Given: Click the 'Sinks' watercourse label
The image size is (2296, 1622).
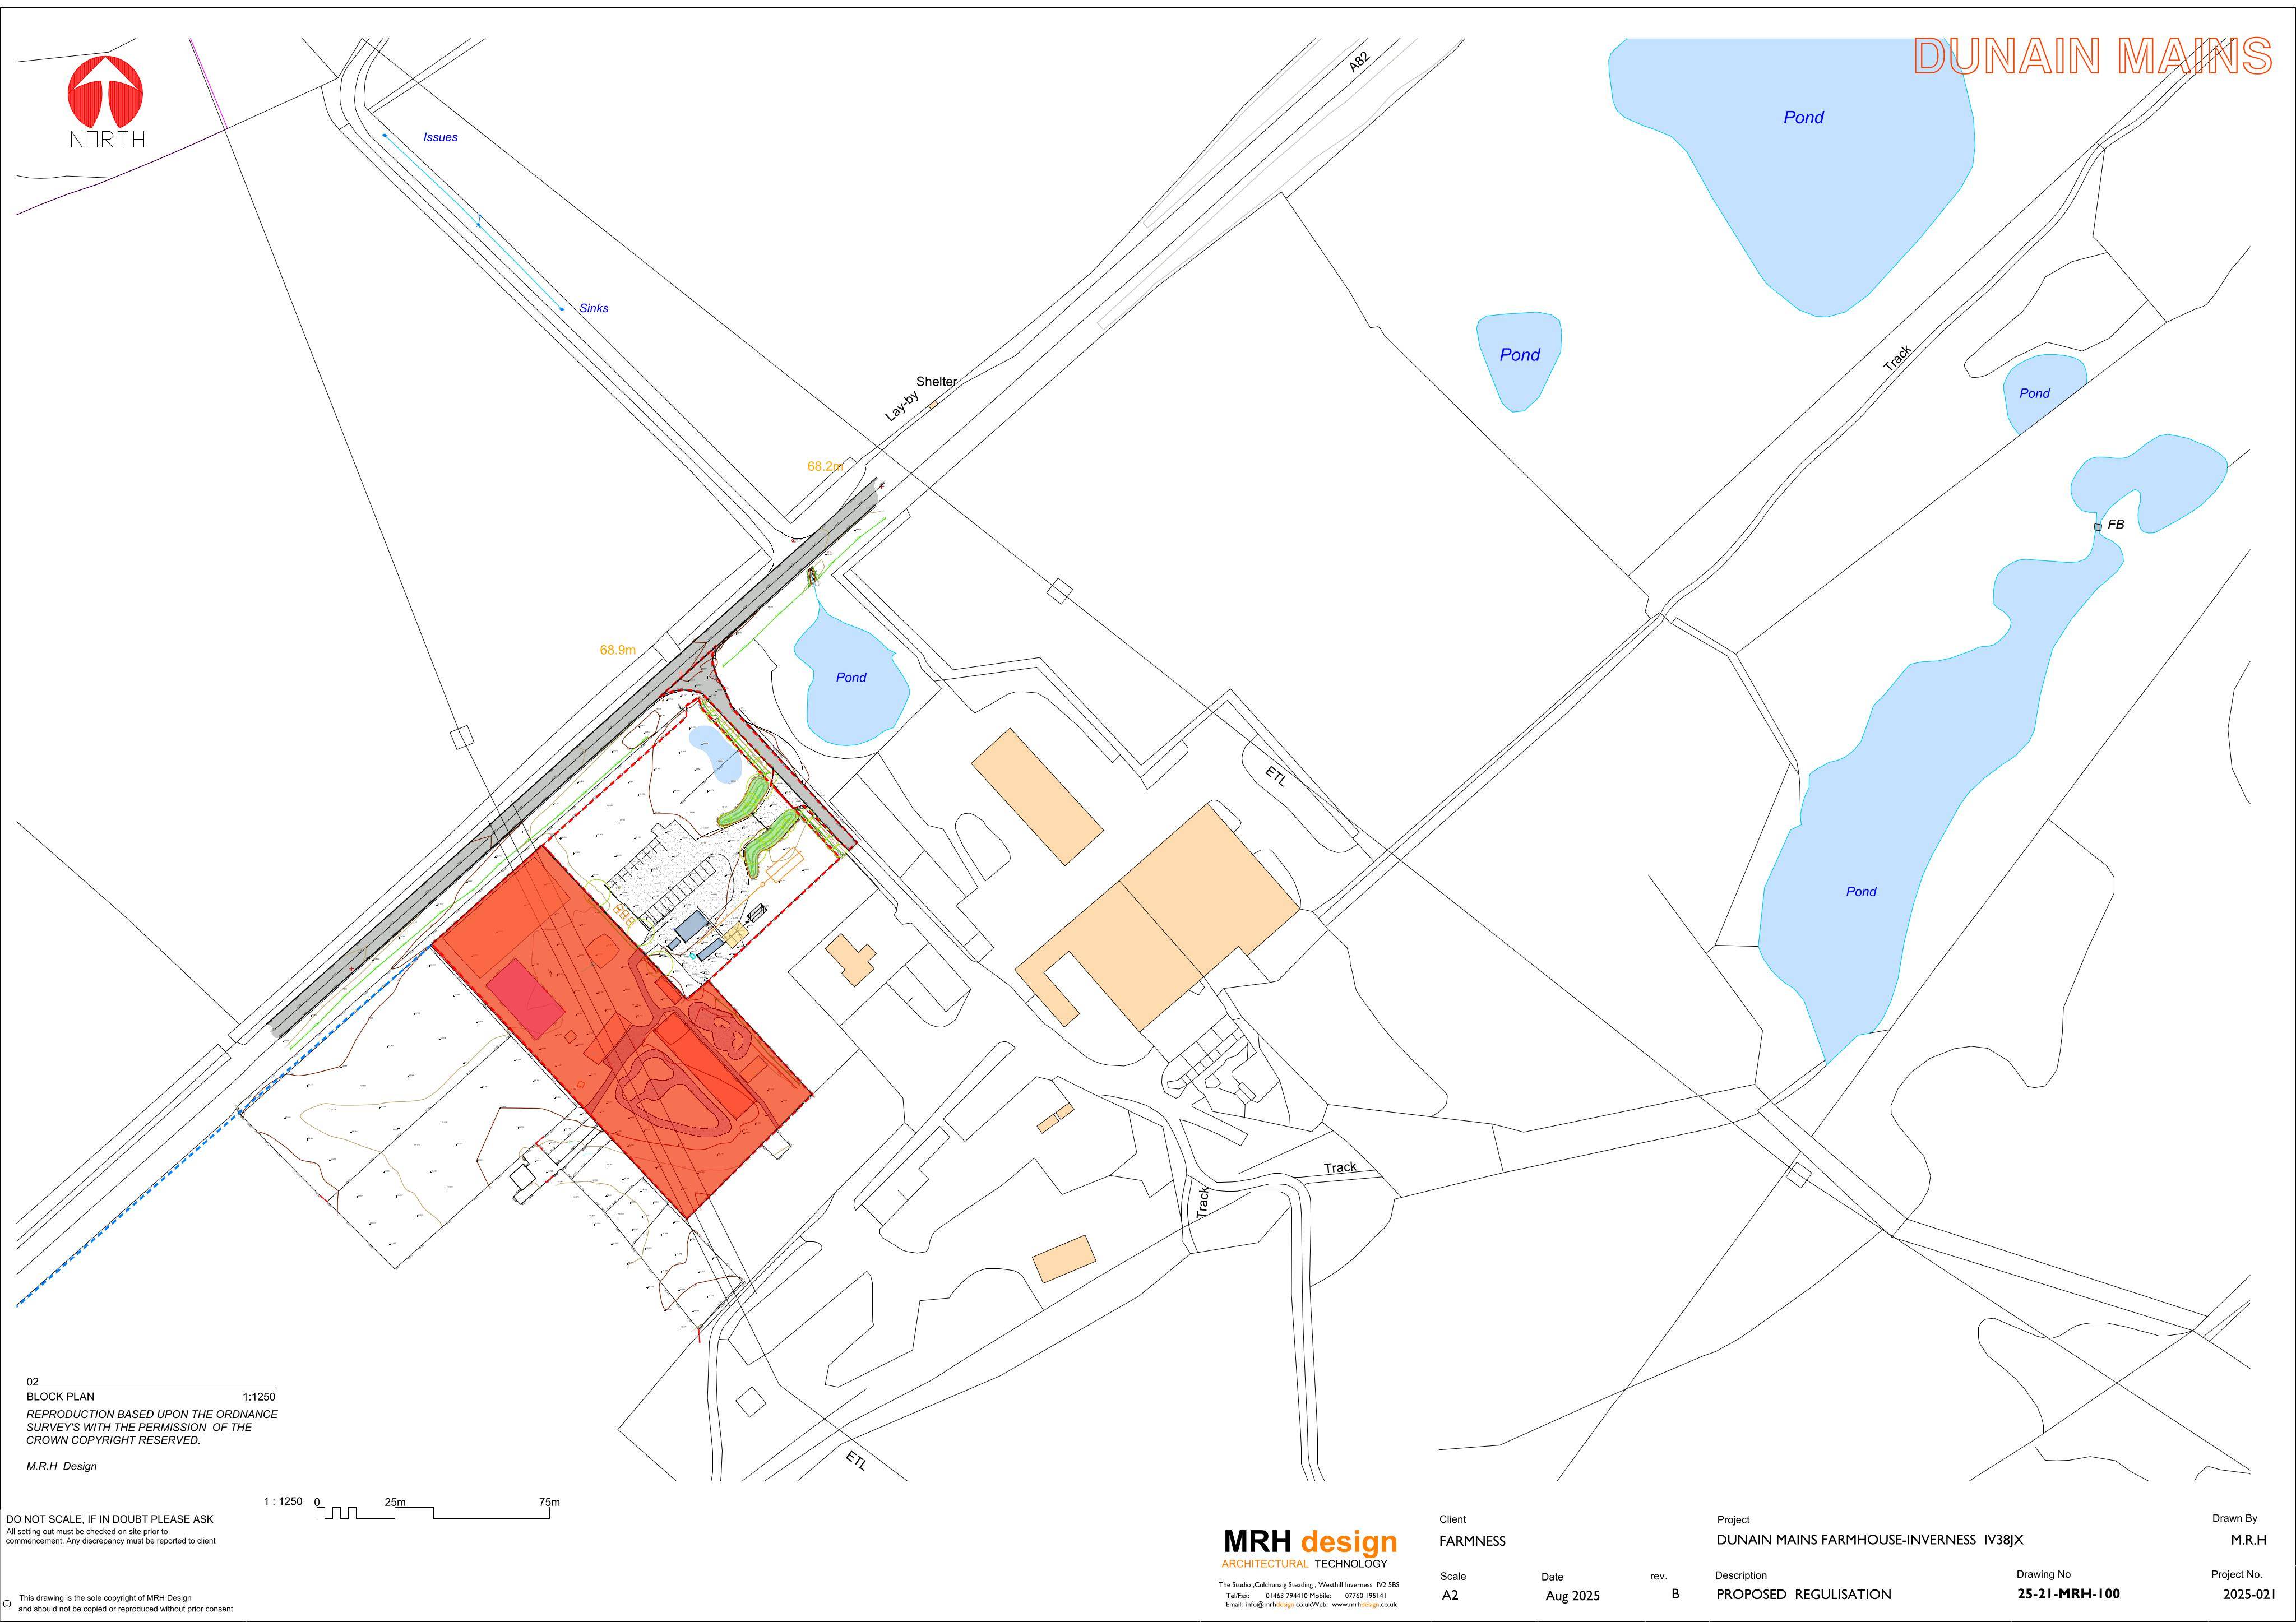Looking at the screenshot, I should click(x=594, y=308).
